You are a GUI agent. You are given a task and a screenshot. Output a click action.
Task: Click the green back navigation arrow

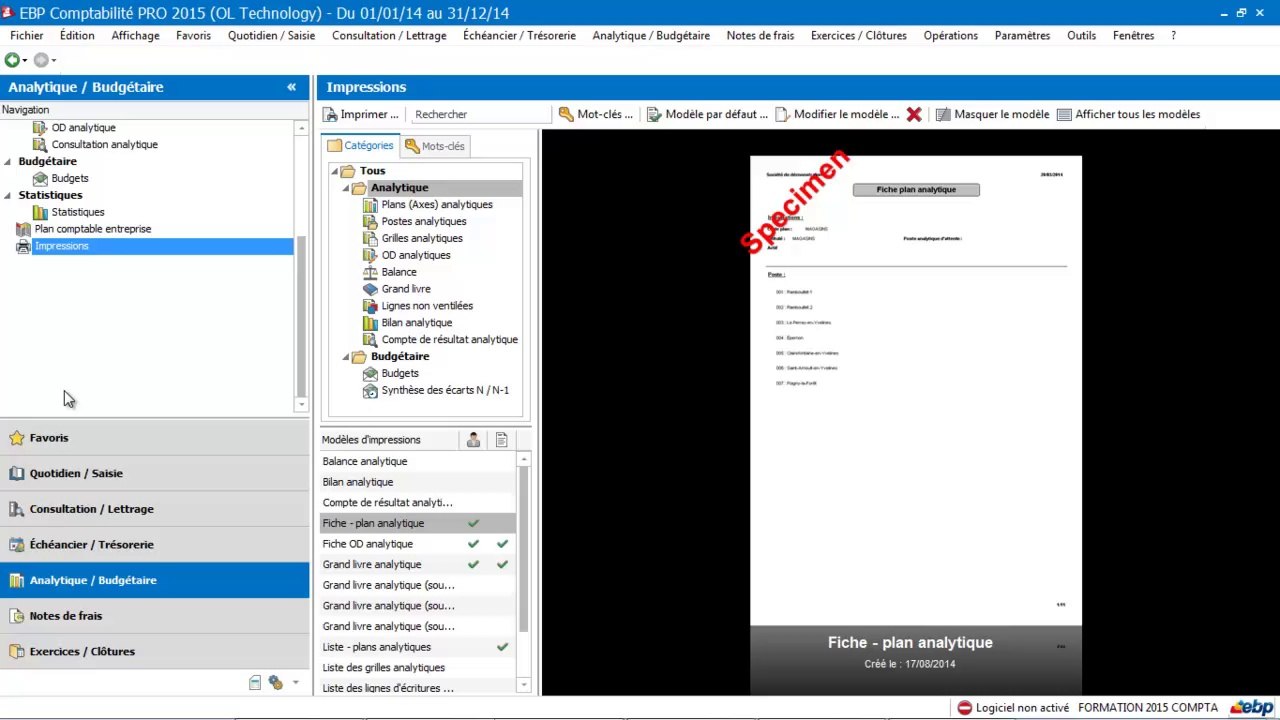point(12,60)
